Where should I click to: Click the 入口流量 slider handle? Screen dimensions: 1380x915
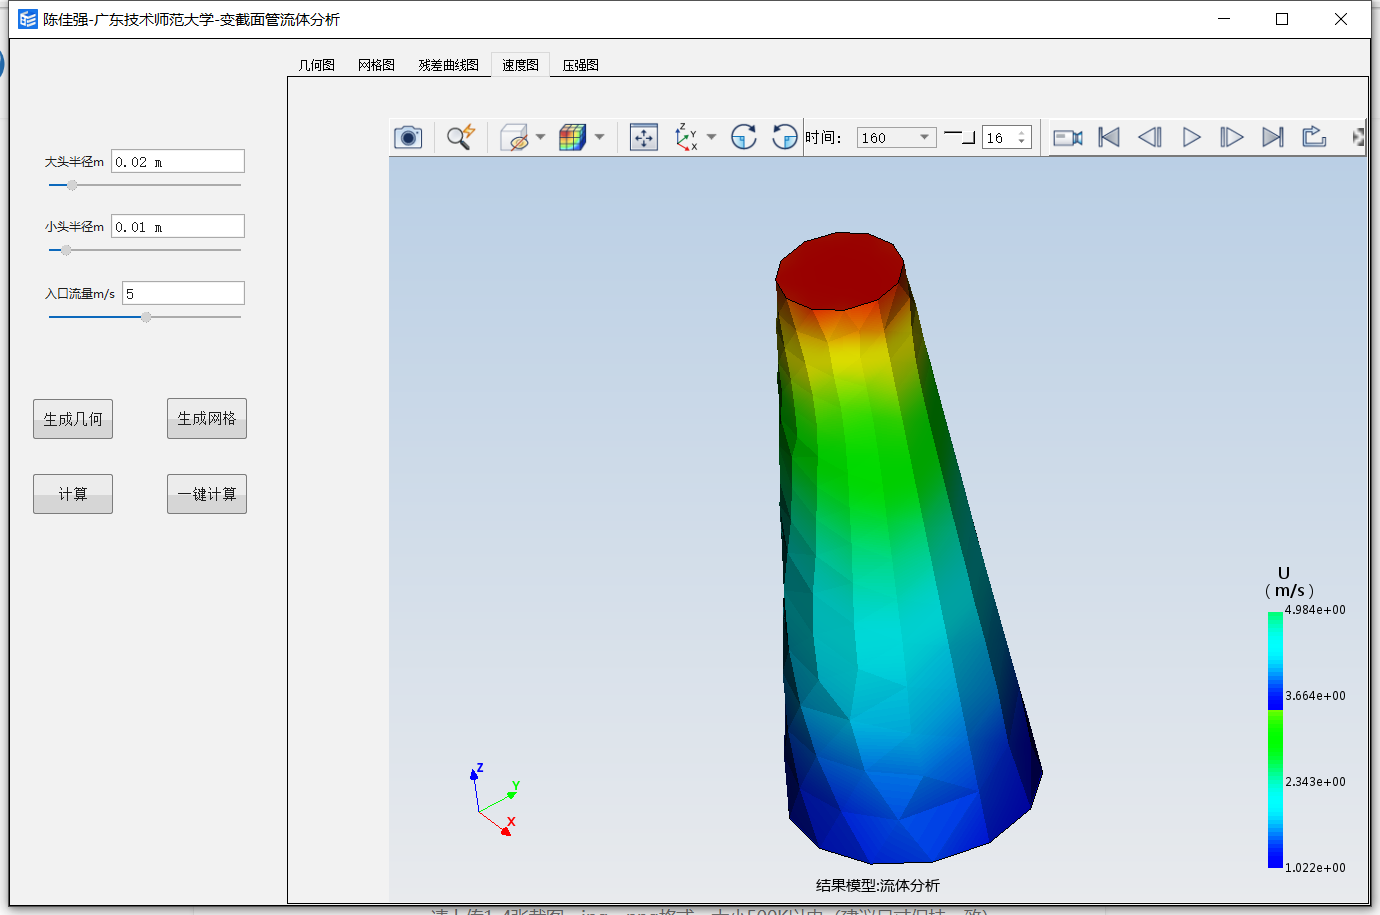(x=146, y=317)
